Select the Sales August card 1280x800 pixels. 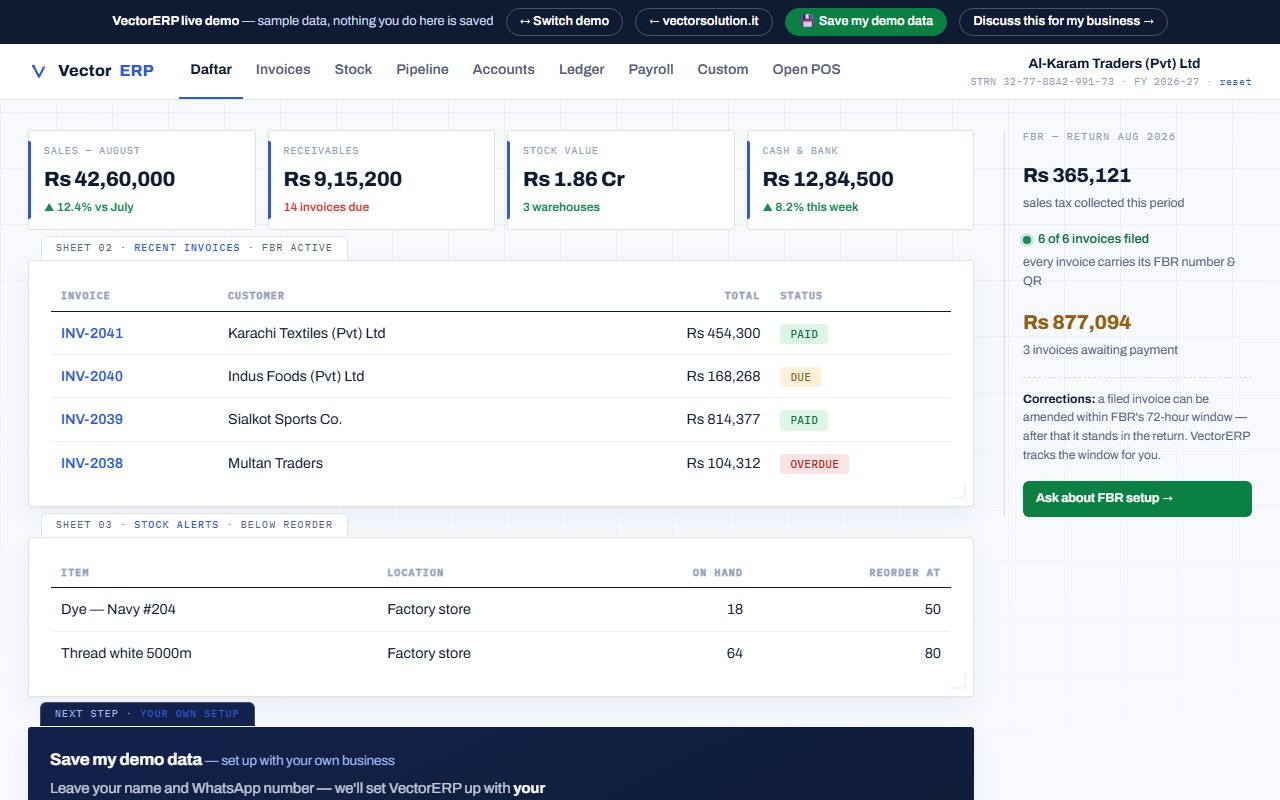tap(142, 179)
